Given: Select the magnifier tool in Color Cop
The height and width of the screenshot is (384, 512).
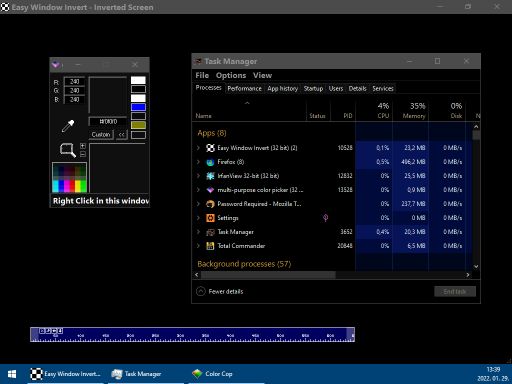Looking at the screenshot, I should pos(67,150).
